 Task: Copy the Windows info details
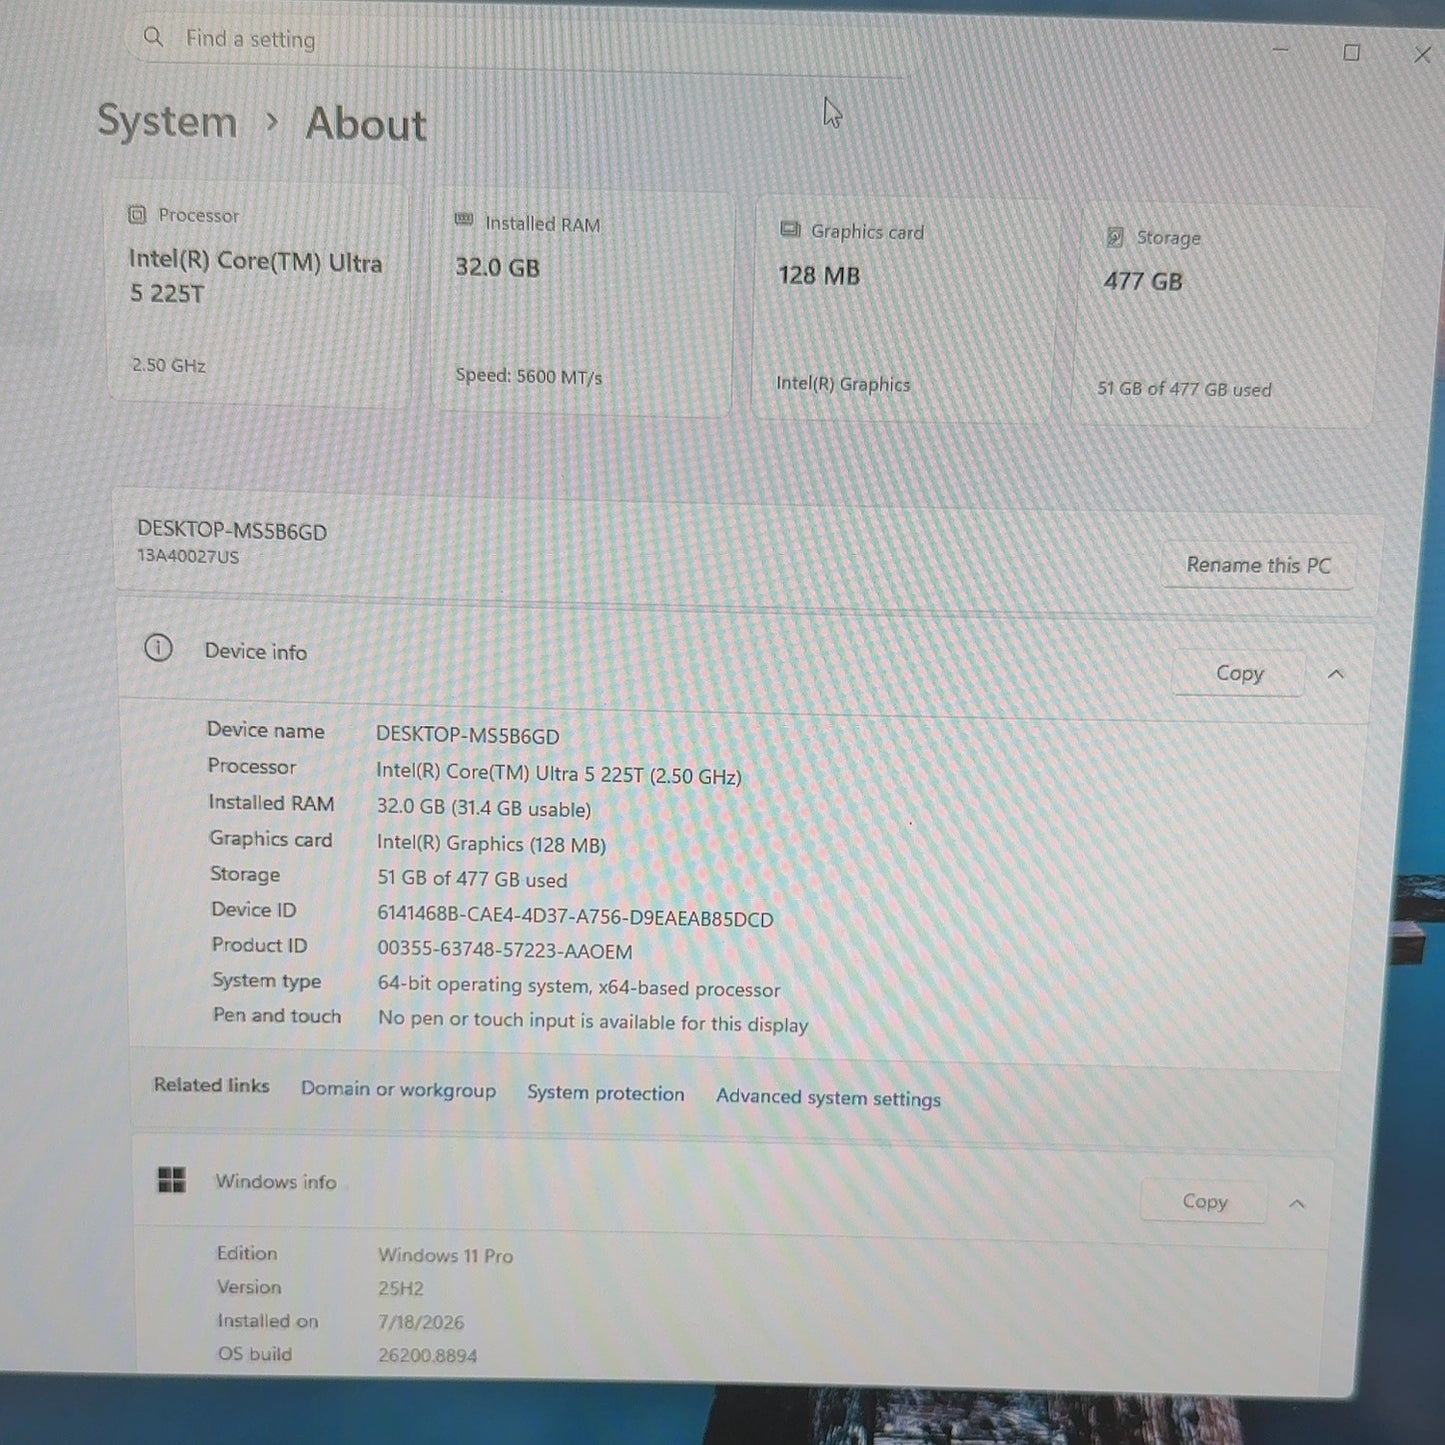pos(1204,1201)
